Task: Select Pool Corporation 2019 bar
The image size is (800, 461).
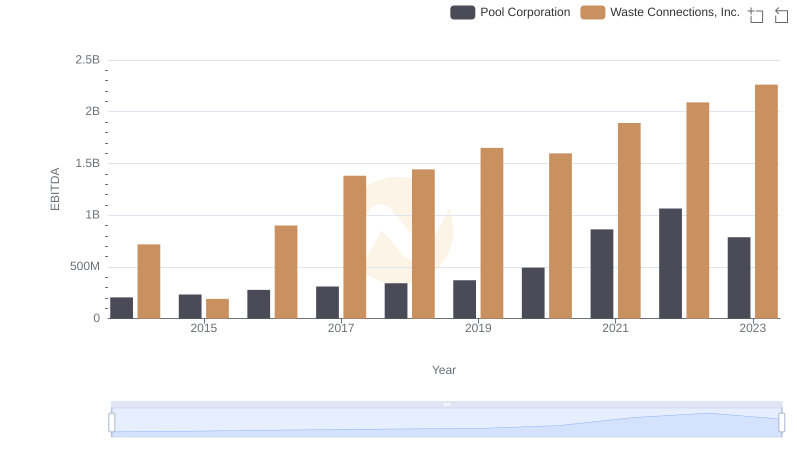Action: [464, 299]
